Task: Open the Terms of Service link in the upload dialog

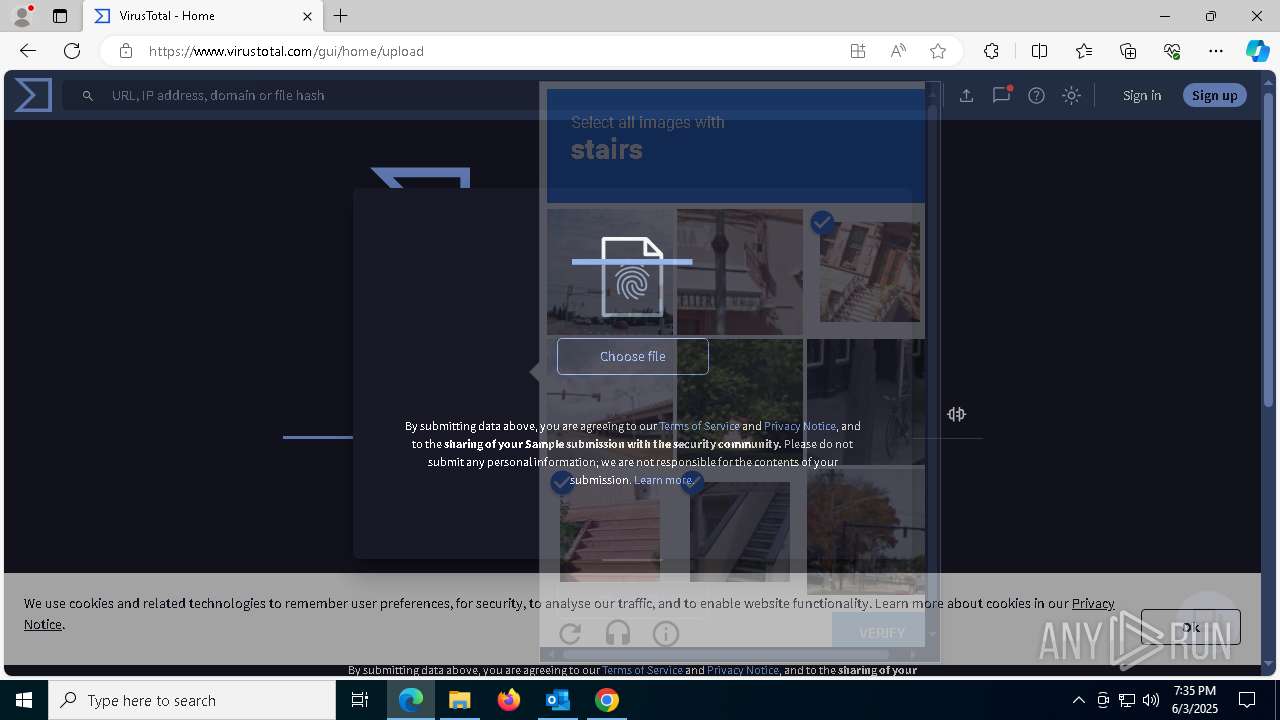Action: point(699,426)
